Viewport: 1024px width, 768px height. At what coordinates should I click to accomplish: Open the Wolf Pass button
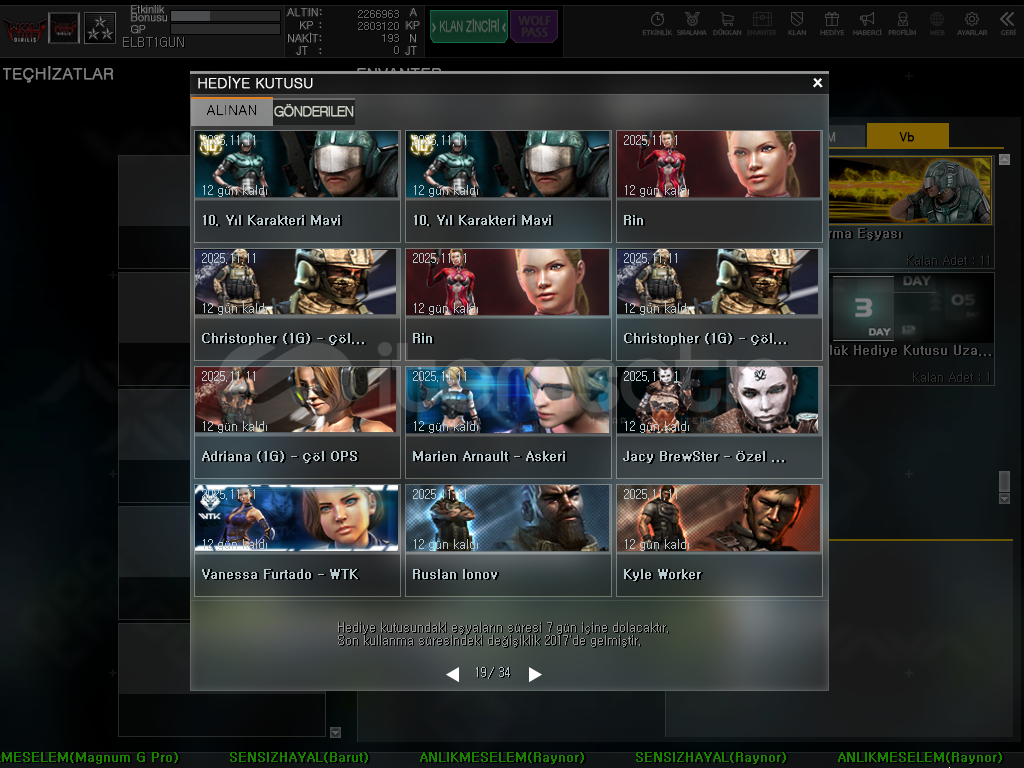pos(534,27)
